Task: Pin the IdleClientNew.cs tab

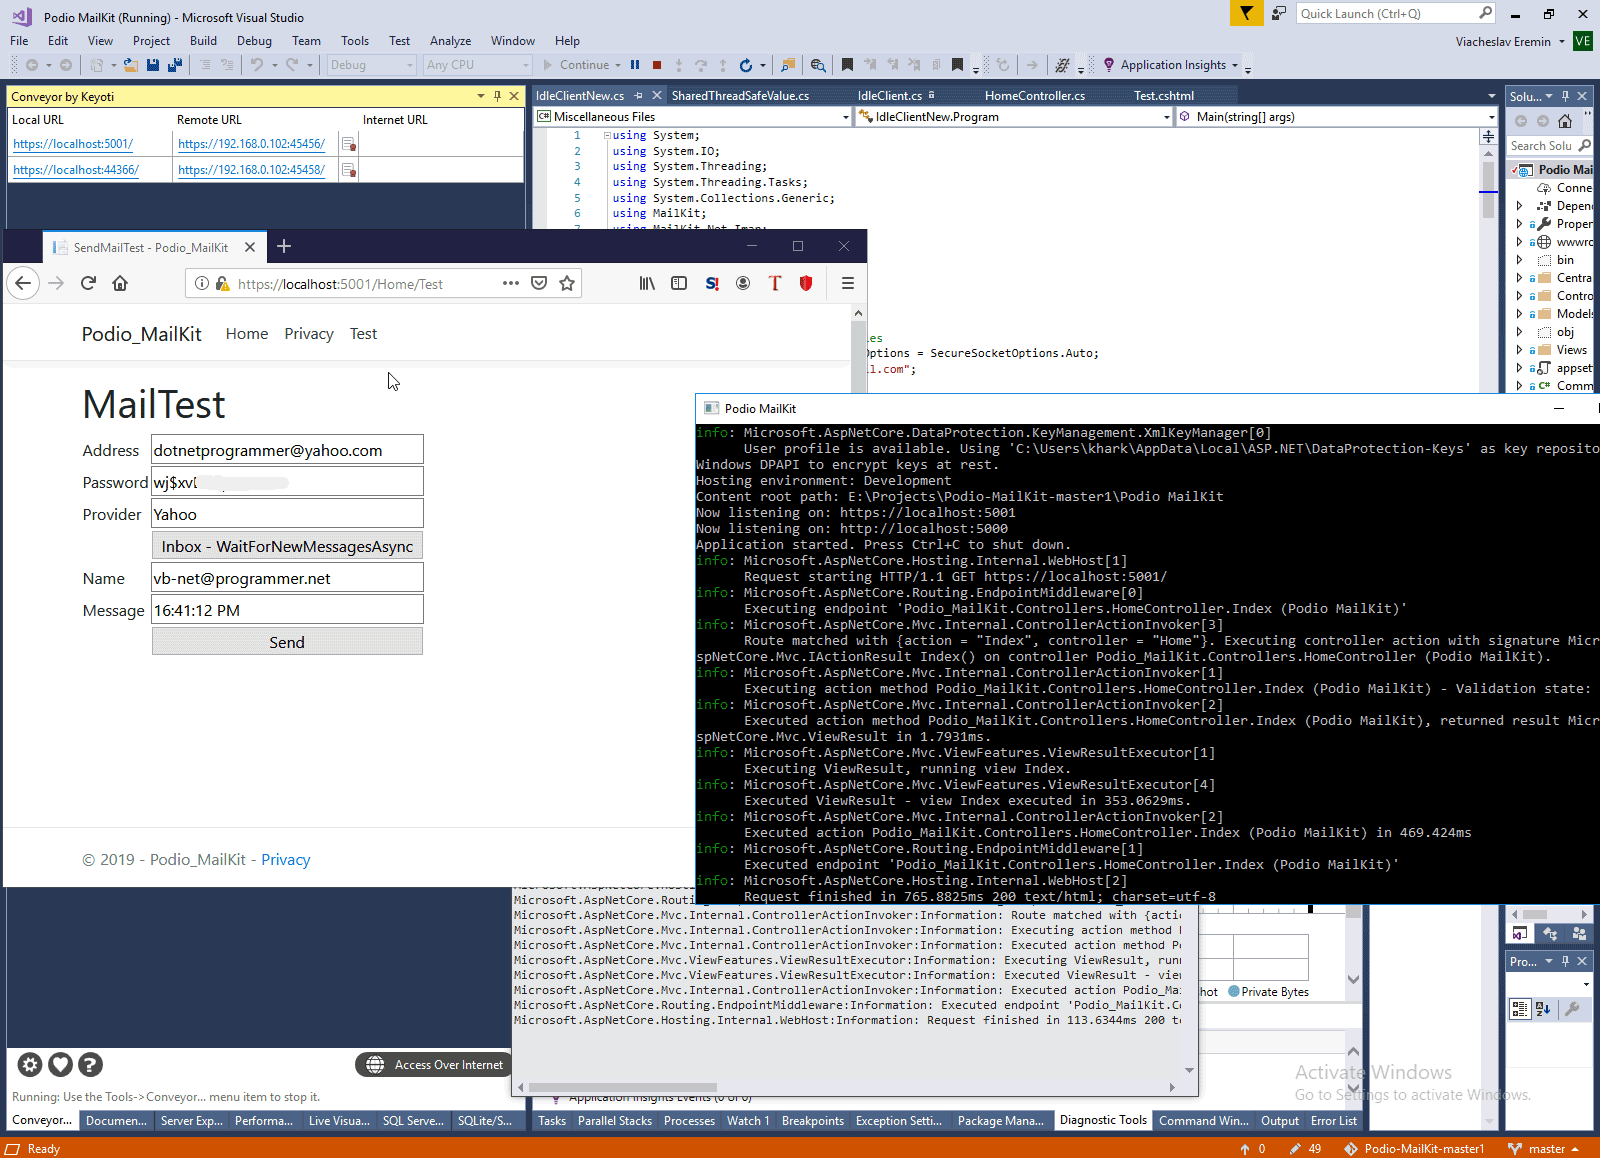Action: [639, 96]
